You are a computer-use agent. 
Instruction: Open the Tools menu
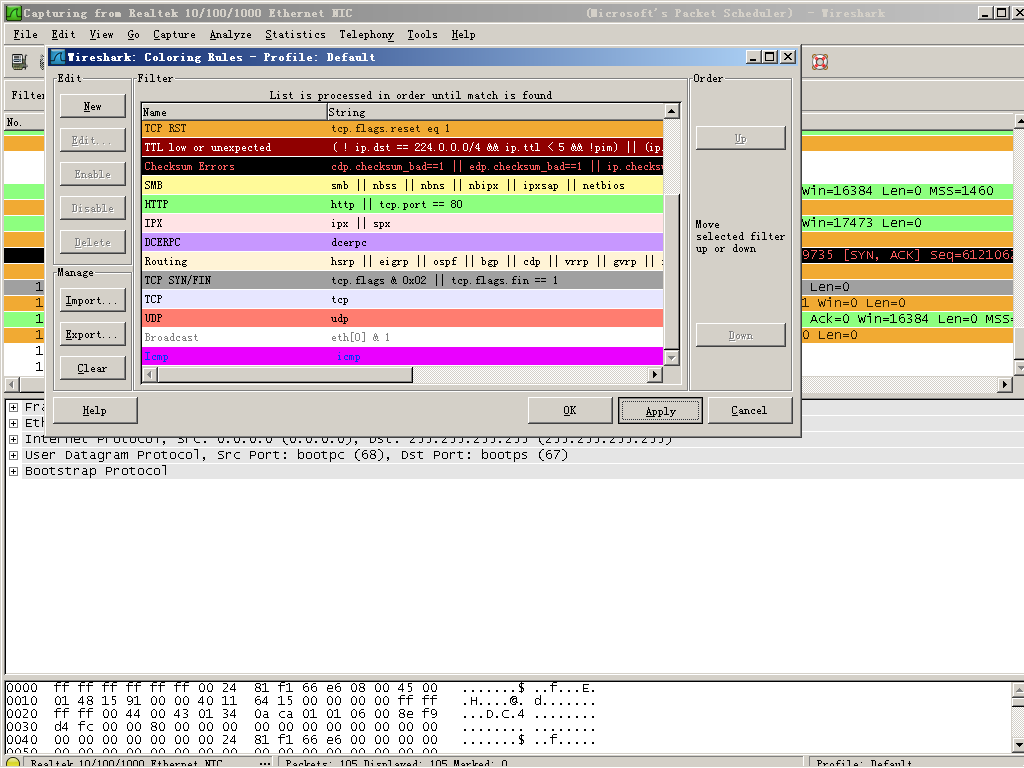[x=423, y=35]
